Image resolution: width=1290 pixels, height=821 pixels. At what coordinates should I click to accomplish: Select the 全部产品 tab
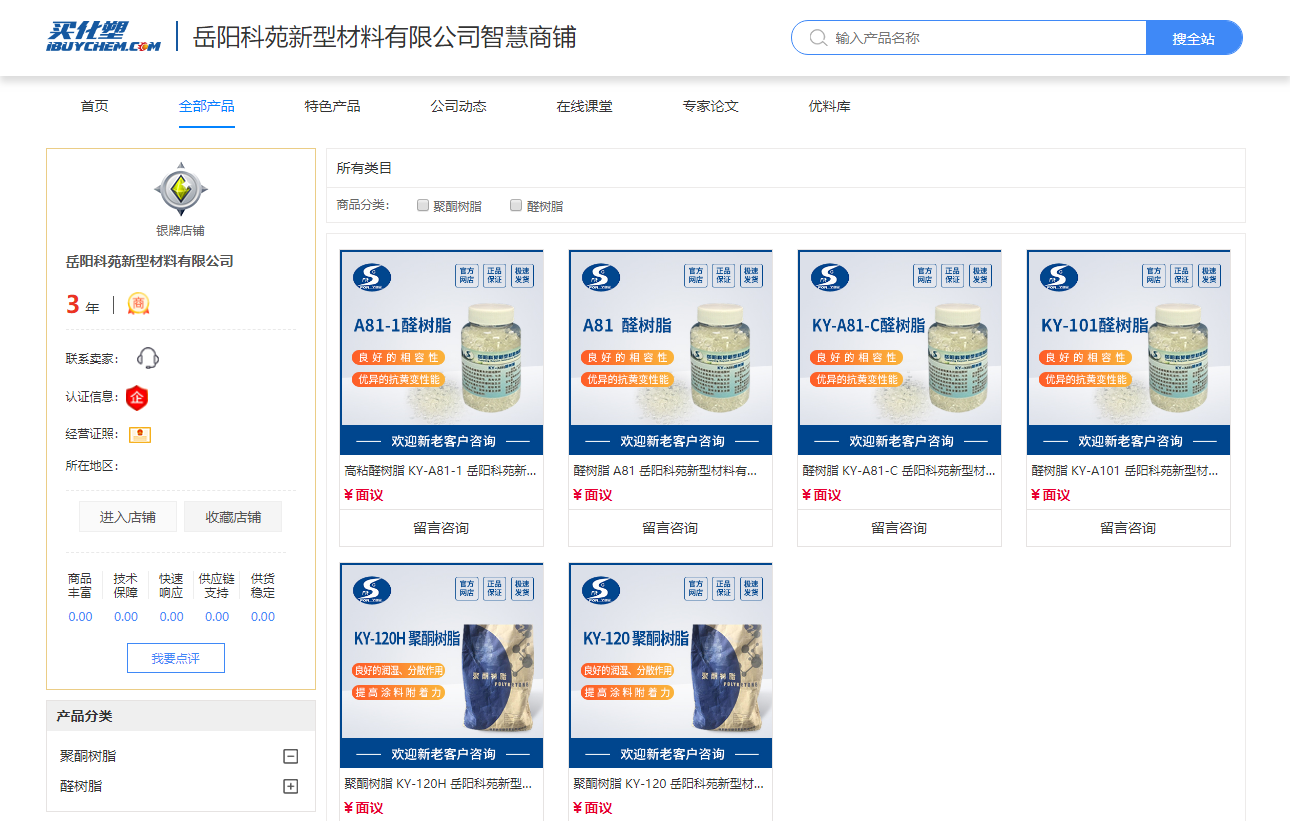(x=207, y=106)
